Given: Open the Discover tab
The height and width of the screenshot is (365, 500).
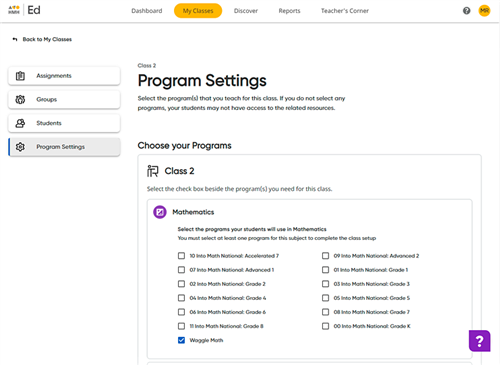Looking at the screenshot, I should pyautogui.click(x=246, y=11).
